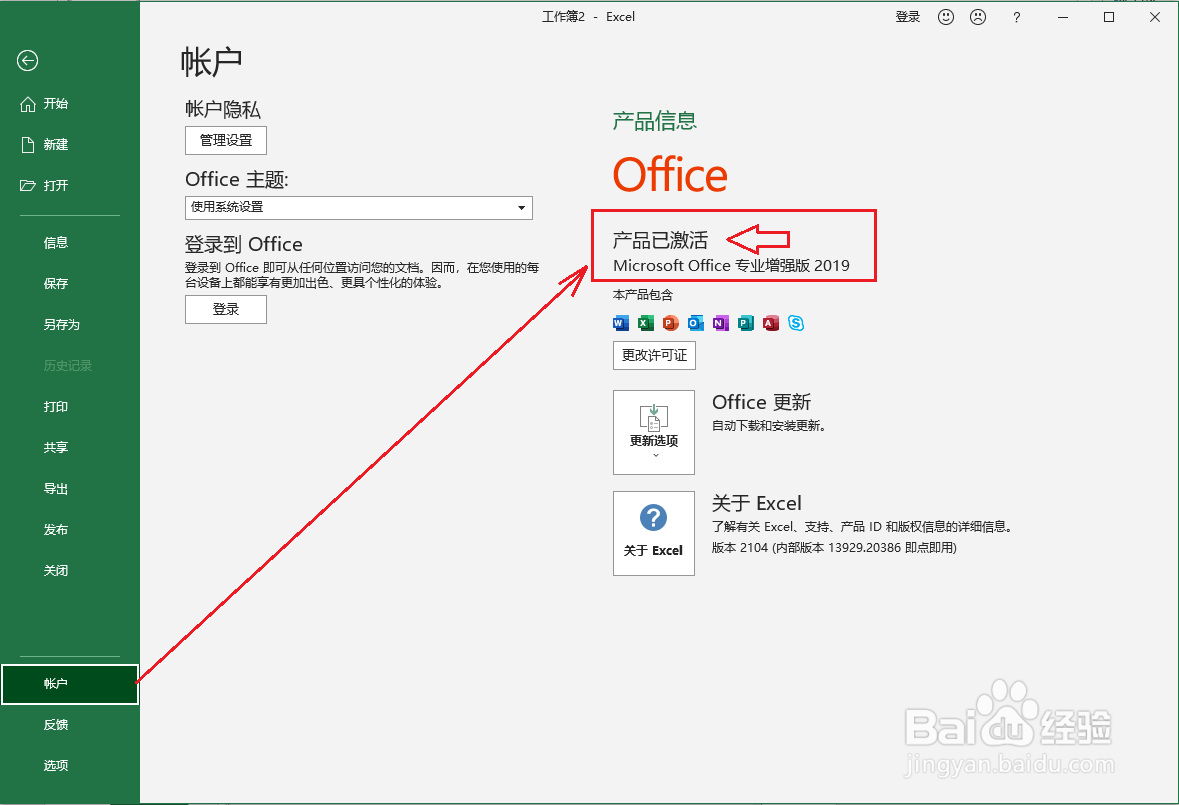Click the 产品已激活 text
1179x805 pixels.
660,241
